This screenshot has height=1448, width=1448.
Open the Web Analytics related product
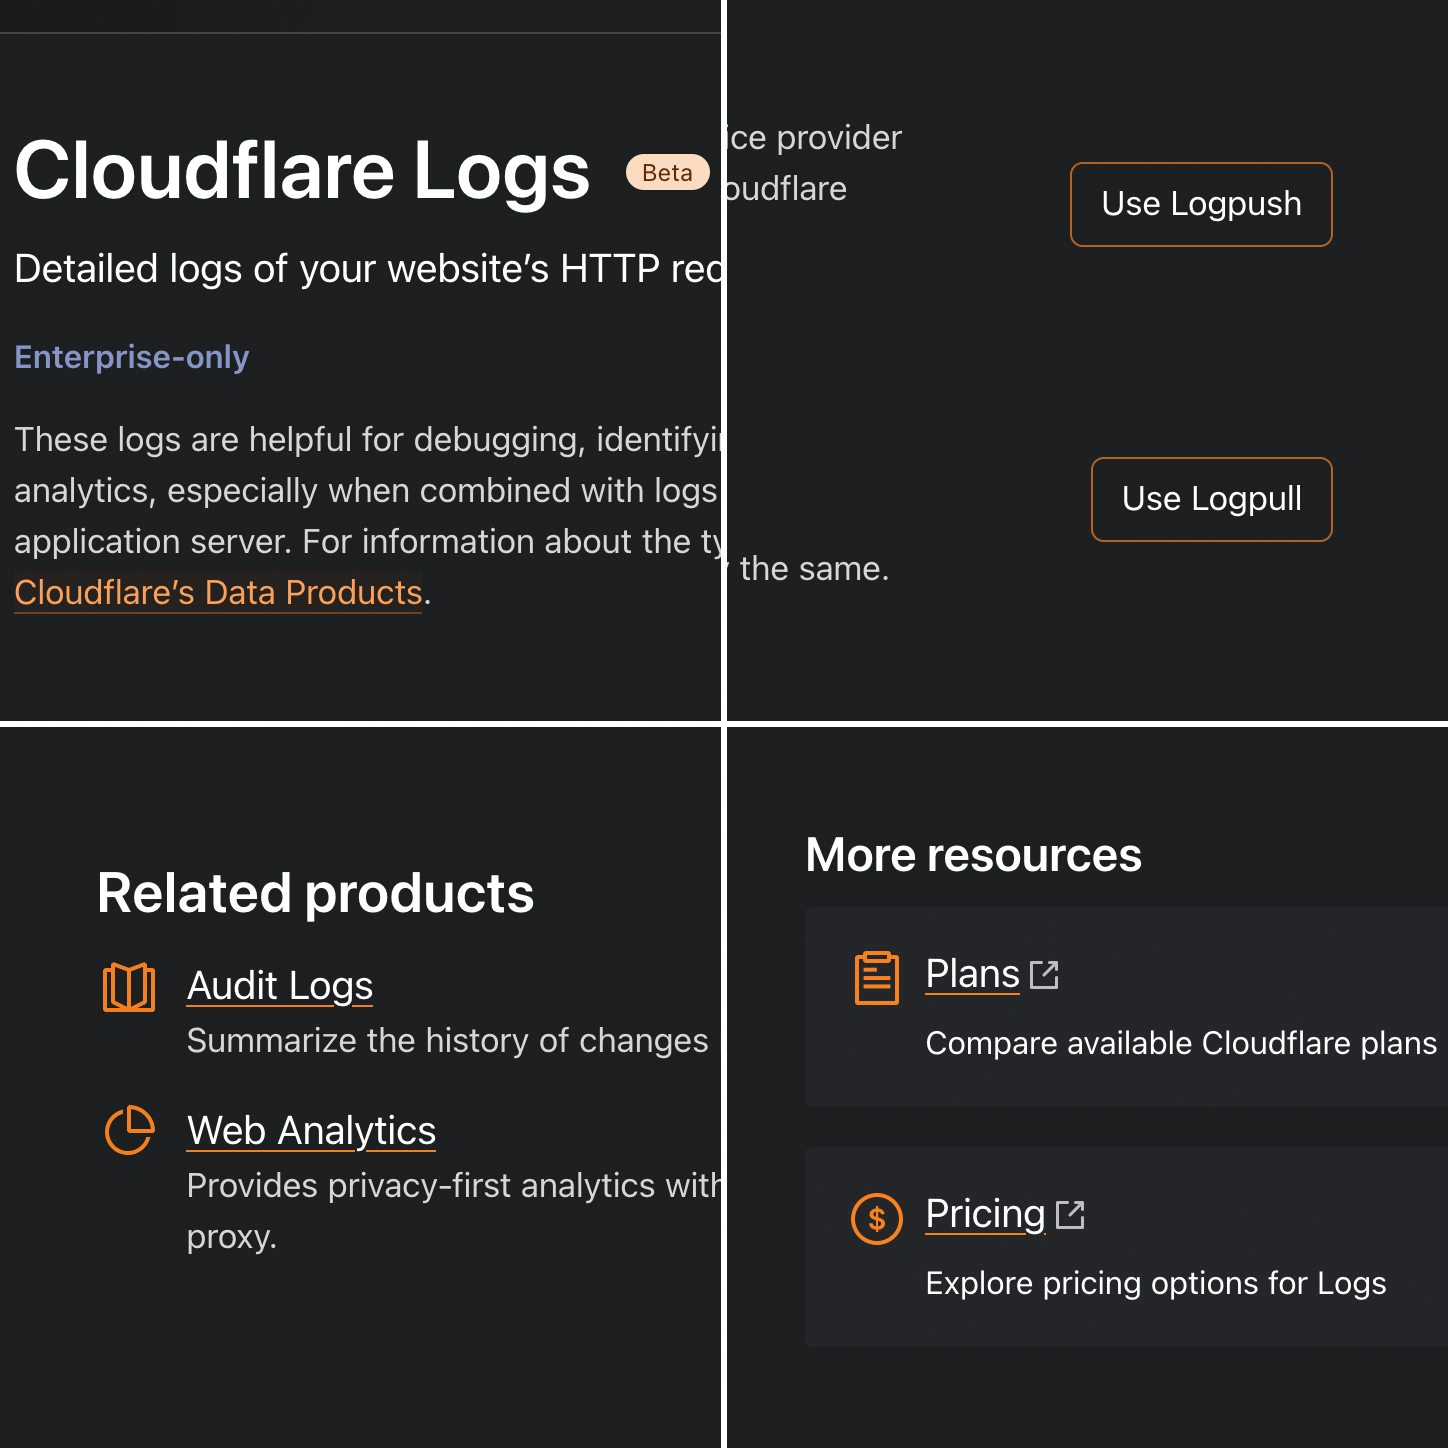(311, 1131)
